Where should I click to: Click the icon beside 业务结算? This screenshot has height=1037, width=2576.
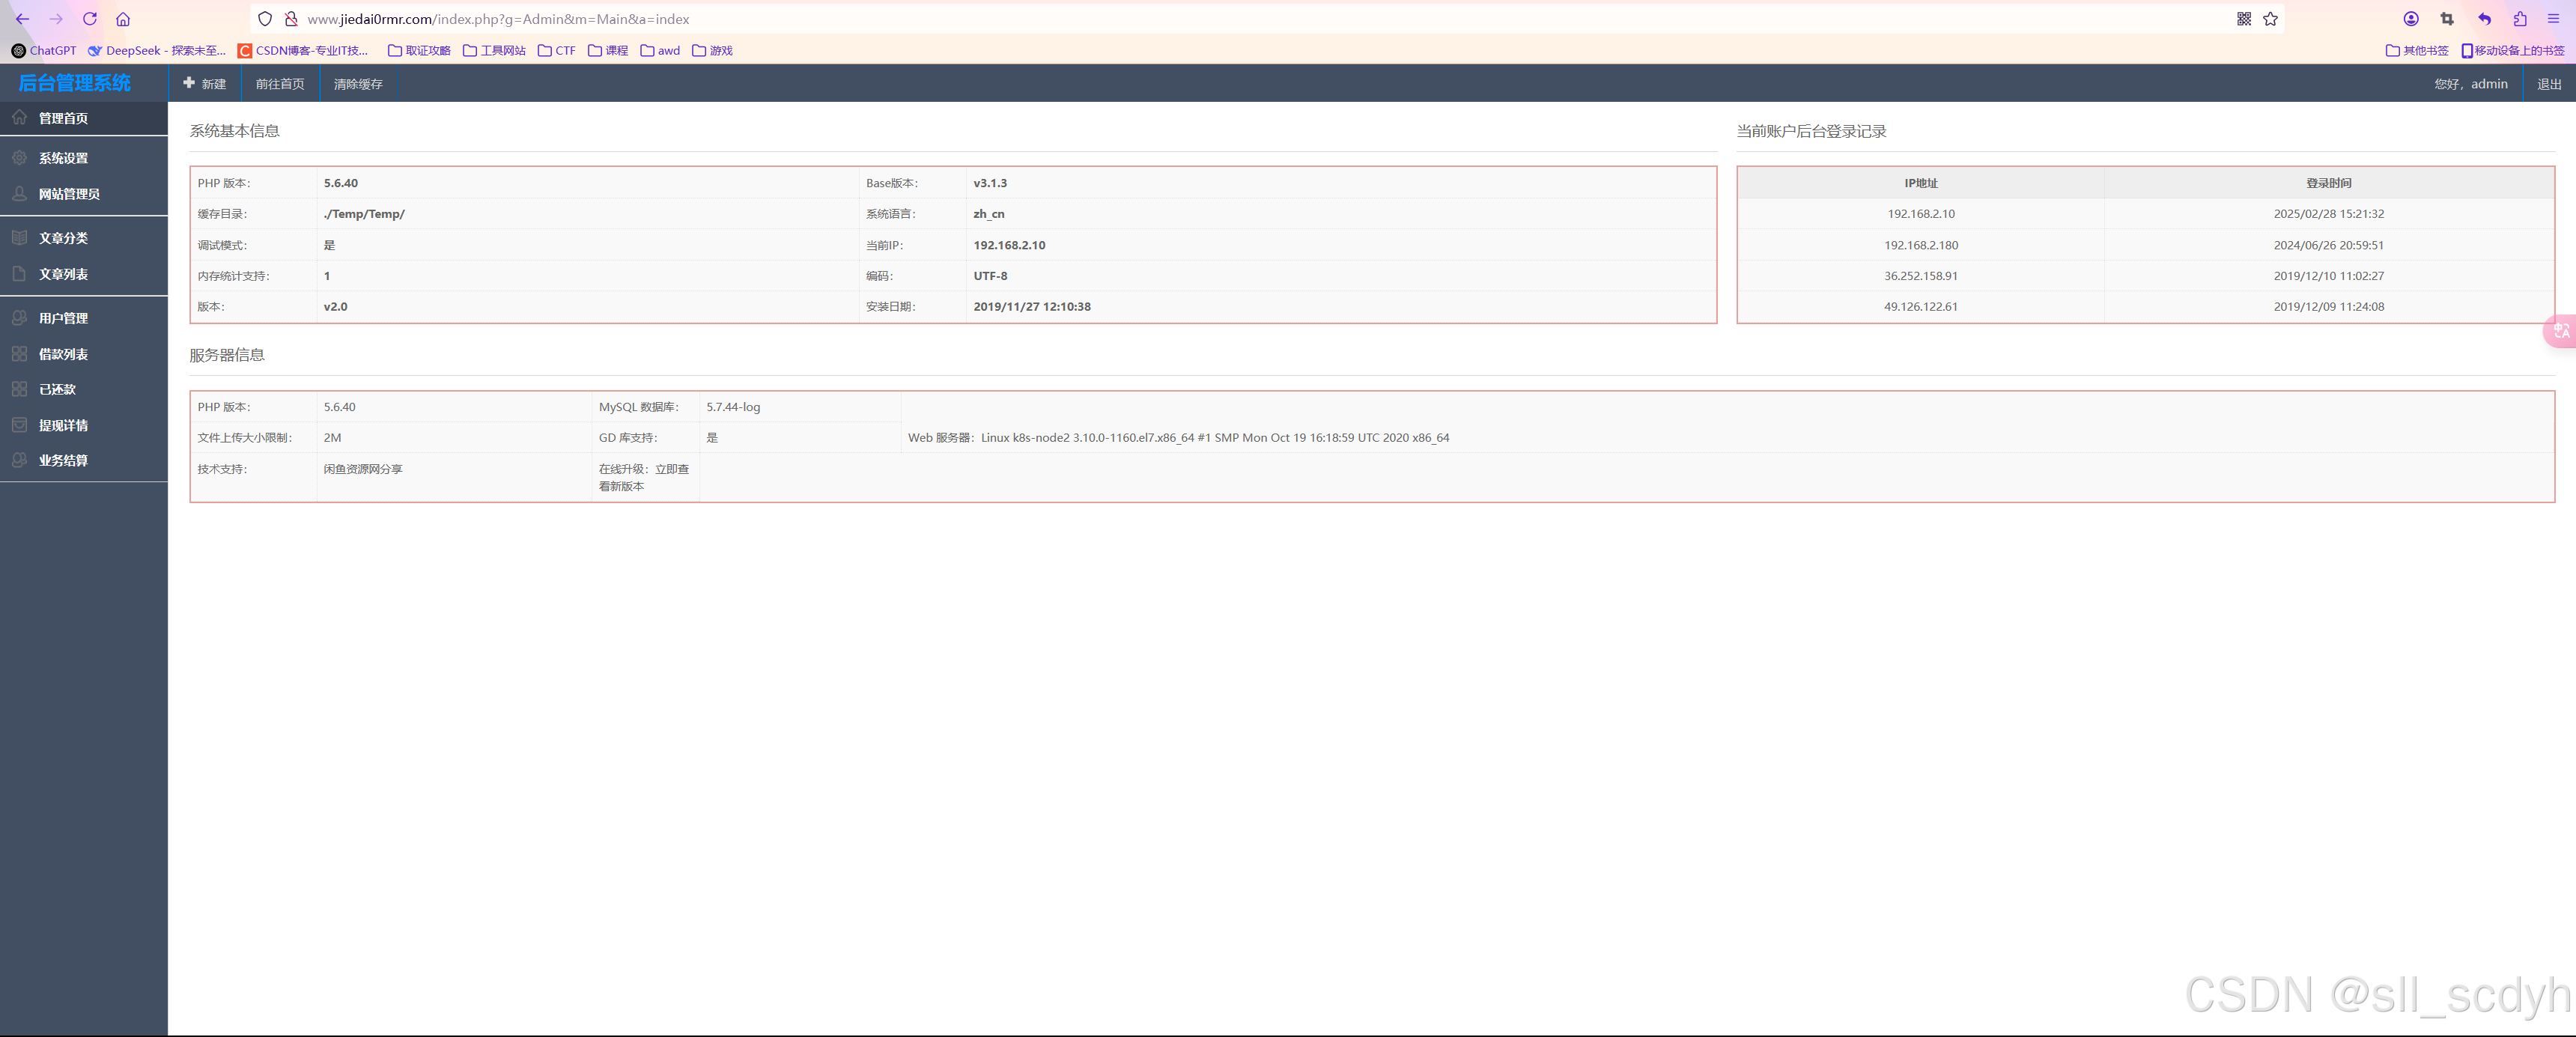[x=19, y=459]
